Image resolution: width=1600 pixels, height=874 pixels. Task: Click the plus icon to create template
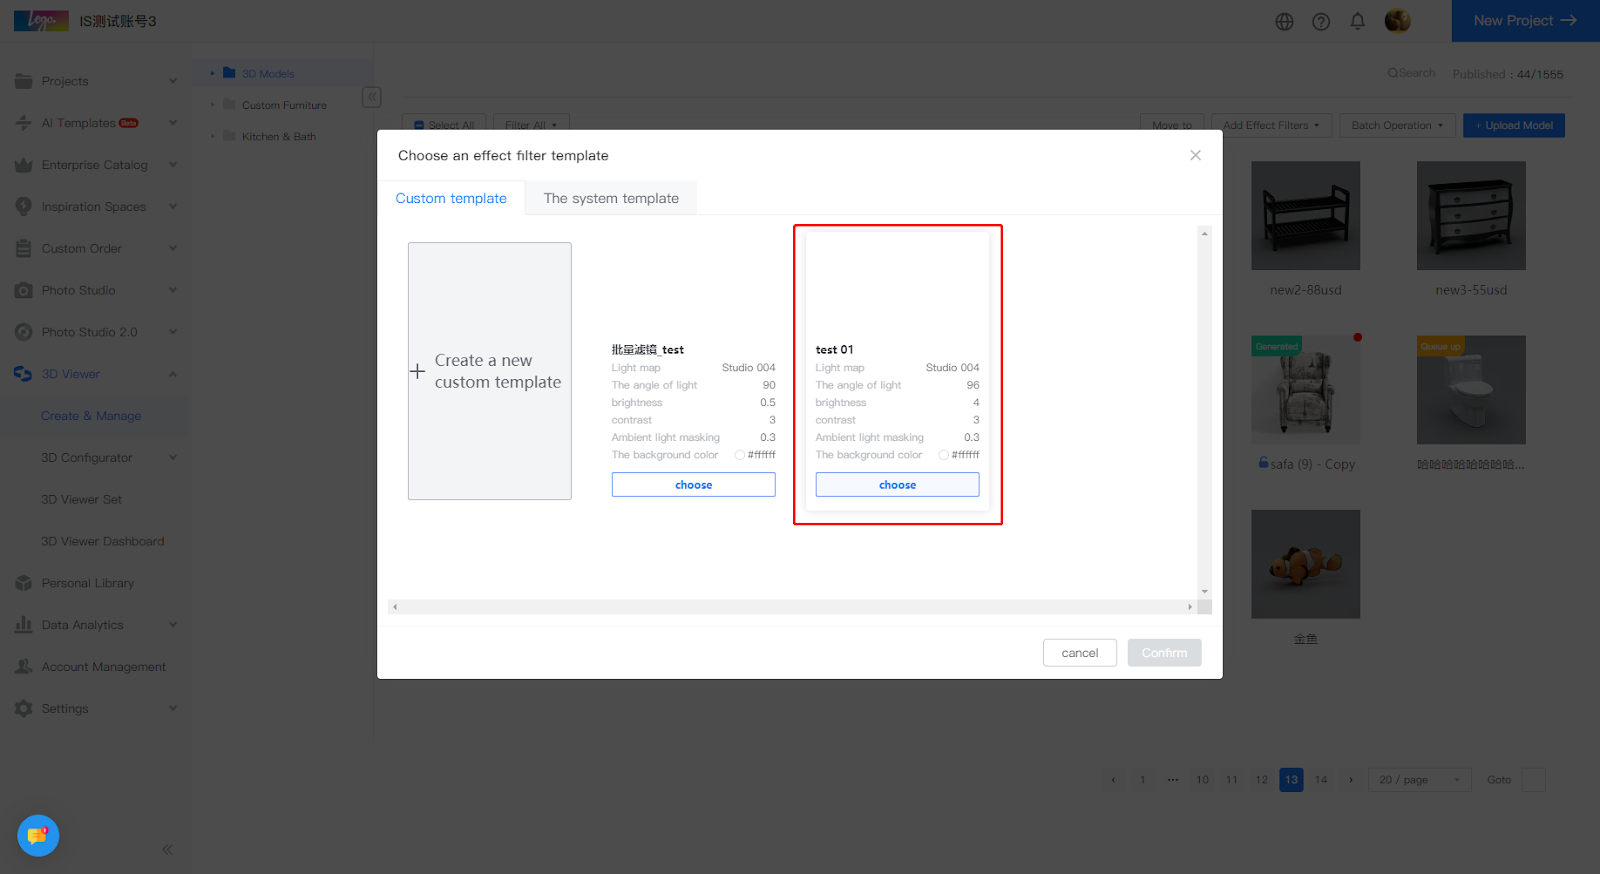click(x=418, y=371)
